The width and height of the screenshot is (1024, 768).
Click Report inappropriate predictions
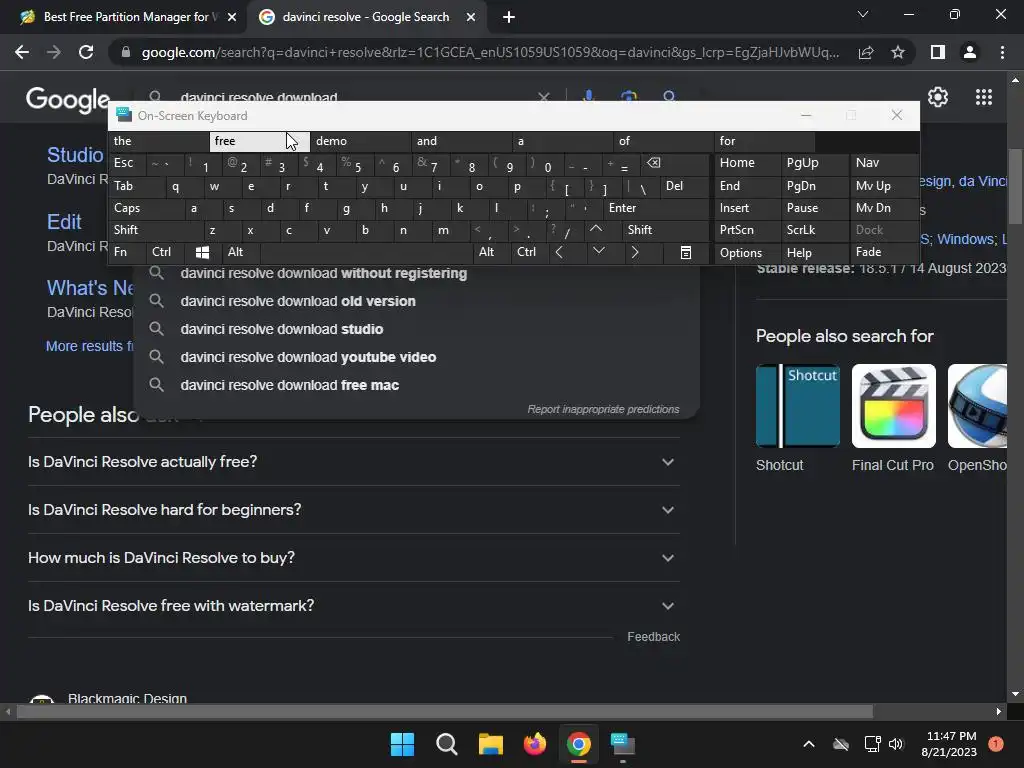[x=603, y=409]
